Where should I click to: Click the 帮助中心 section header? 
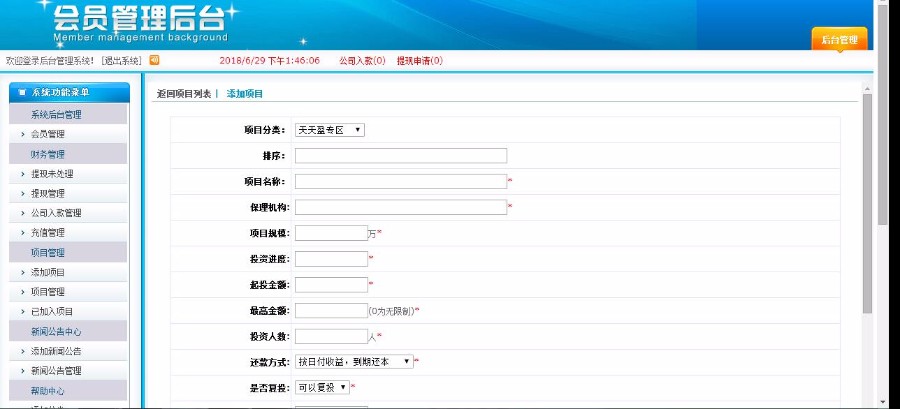[x=68, y=391]
